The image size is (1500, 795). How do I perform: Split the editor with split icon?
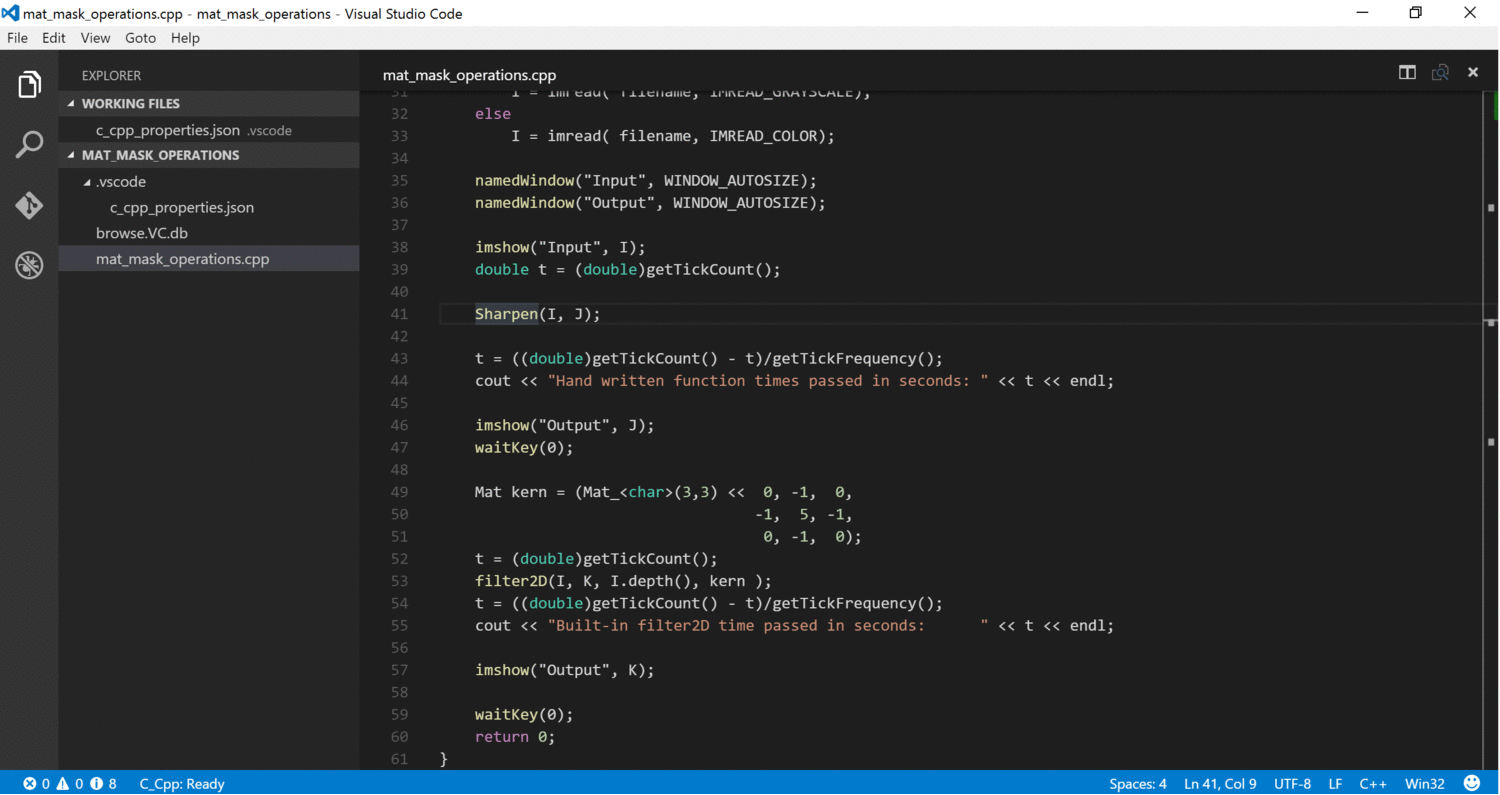(1407, 72)
